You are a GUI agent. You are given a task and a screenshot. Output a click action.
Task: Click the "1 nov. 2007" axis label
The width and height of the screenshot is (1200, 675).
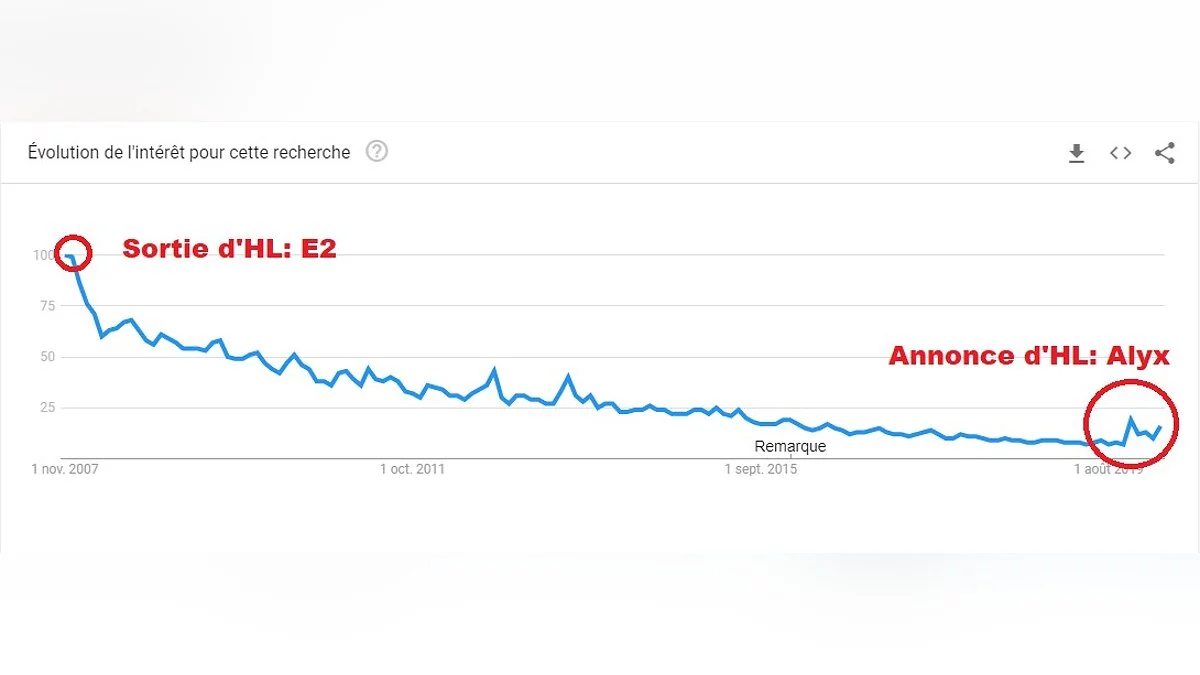[65, 468]
